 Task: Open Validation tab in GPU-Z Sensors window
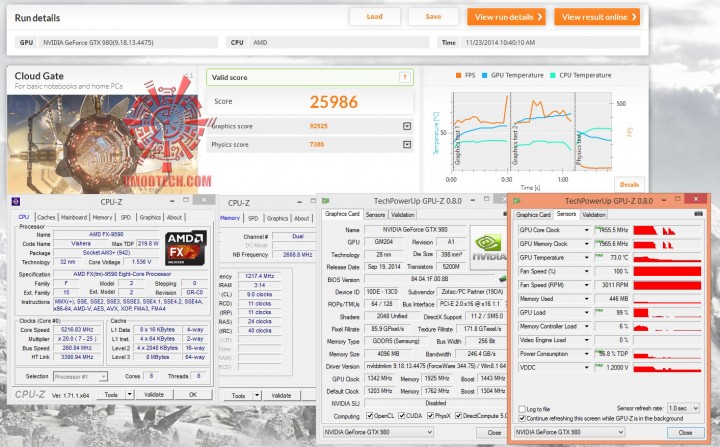[x=594, y=215]
